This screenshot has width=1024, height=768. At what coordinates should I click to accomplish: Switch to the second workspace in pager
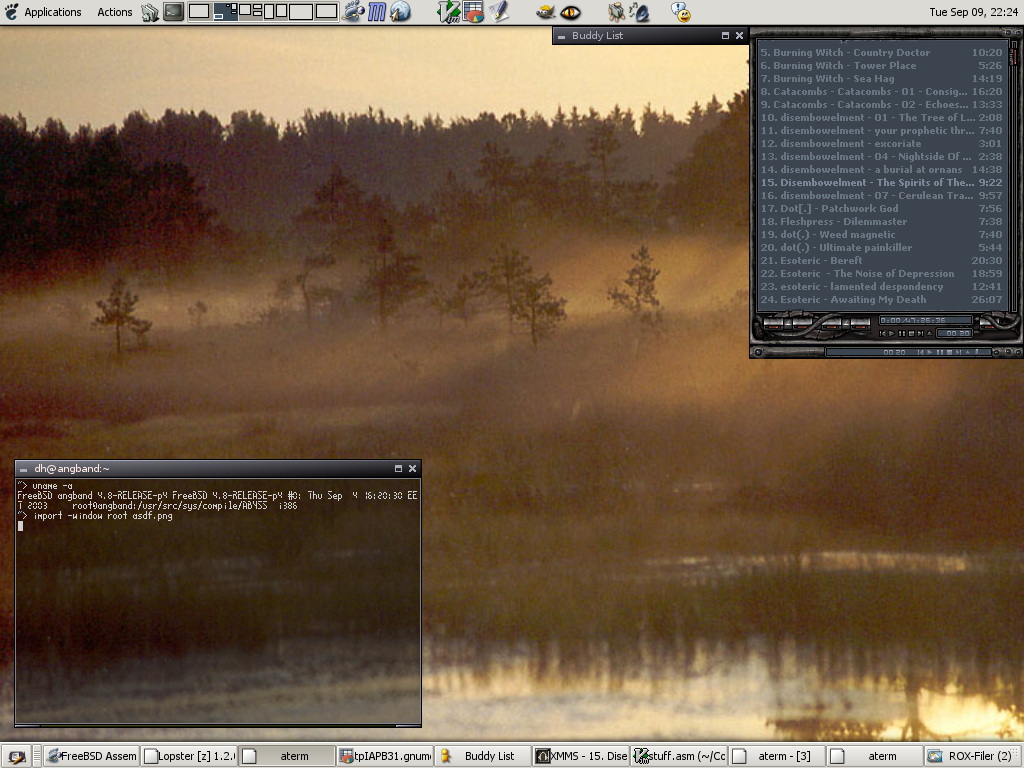point(226,12)
